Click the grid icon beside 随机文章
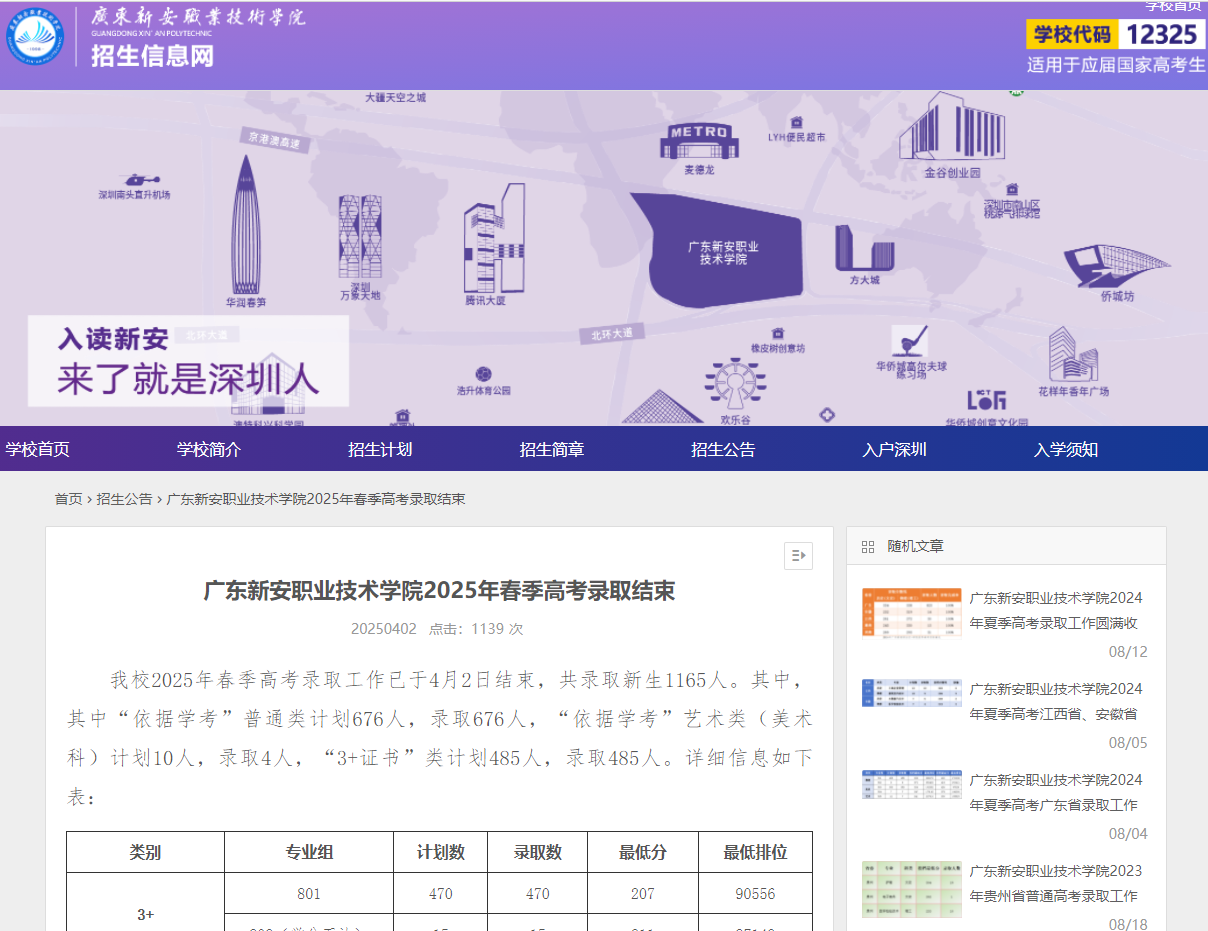This screenshot has height=931, width=1208. pyautogui.click(x=866, y=546)
